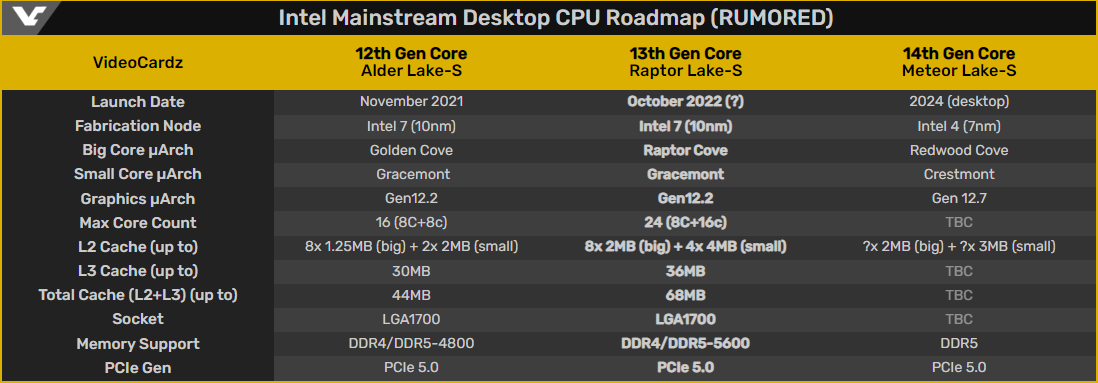This screenshot has height=383, width=1098.
Task: Click the Intel Mainstream Desktop CPU Roadmap title
Action: 556,18
